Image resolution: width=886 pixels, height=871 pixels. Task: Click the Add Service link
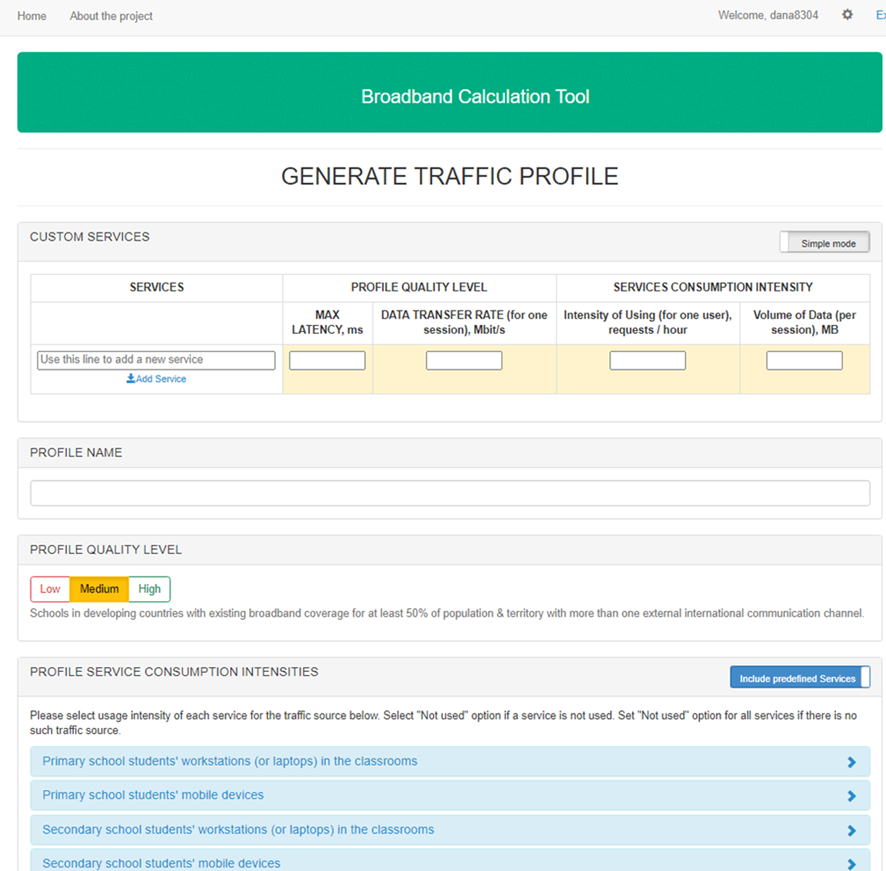[160, 379]
